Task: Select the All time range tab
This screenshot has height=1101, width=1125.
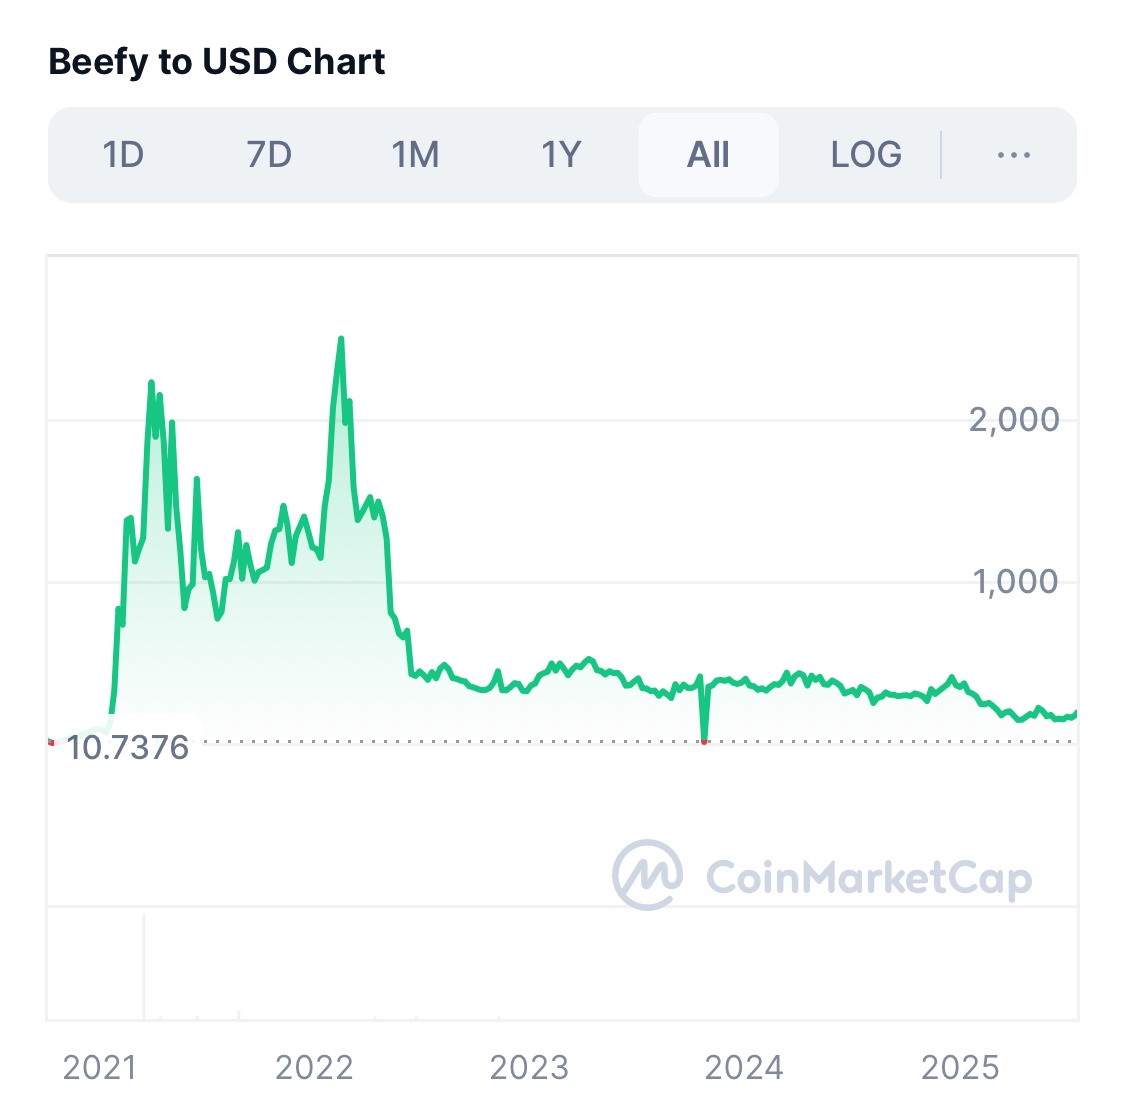Action: tap(708, 155)
